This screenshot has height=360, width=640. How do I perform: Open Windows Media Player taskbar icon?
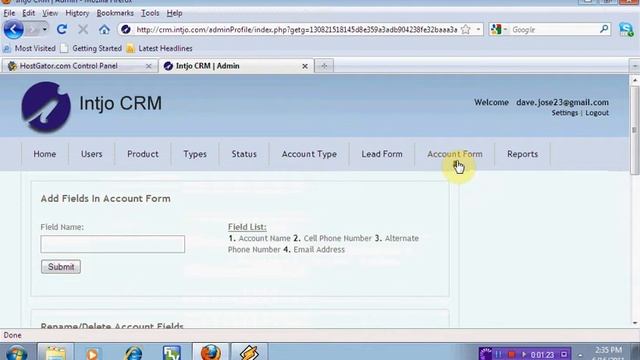click(92, 353)
